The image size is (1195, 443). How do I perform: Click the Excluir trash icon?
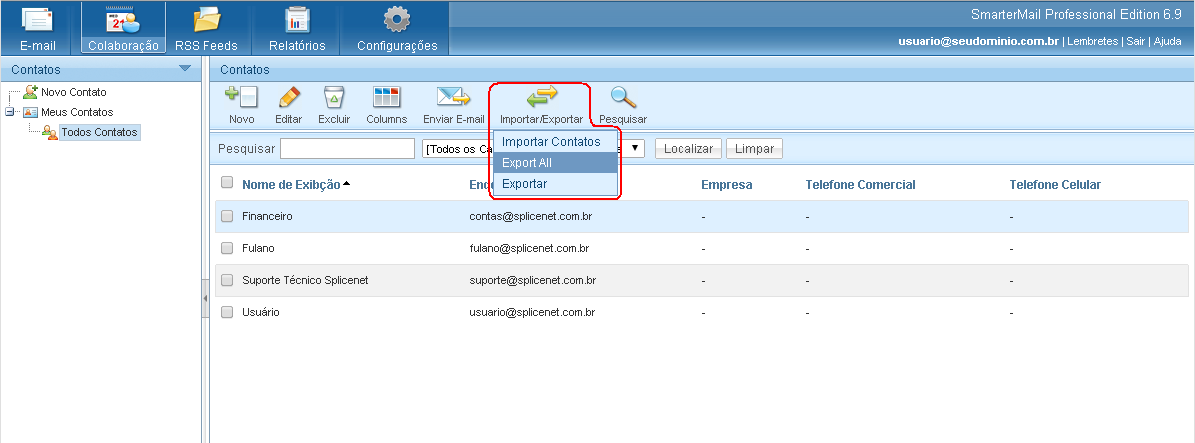click(x=334, y=98)
